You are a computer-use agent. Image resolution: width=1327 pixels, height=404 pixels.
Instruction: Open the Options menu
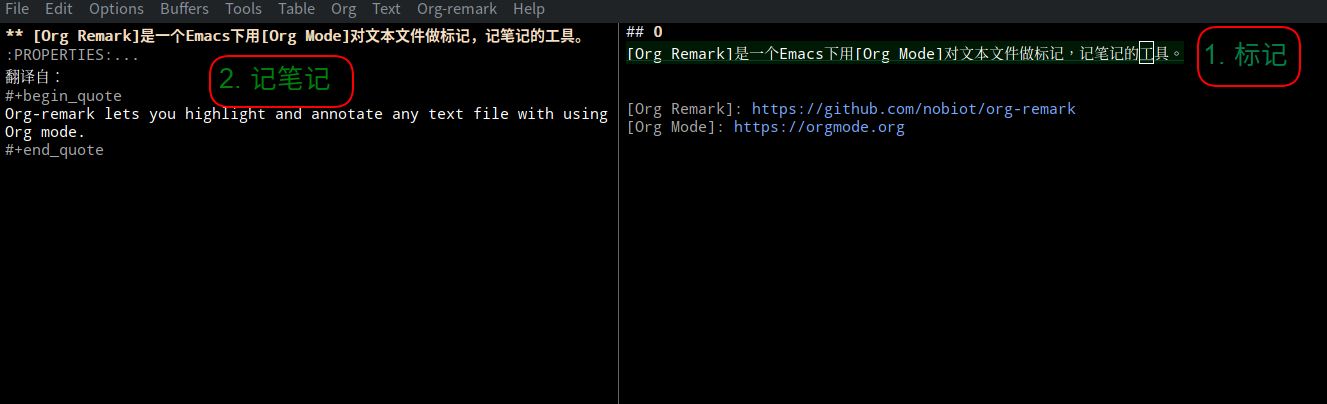[x=116, y=9]
